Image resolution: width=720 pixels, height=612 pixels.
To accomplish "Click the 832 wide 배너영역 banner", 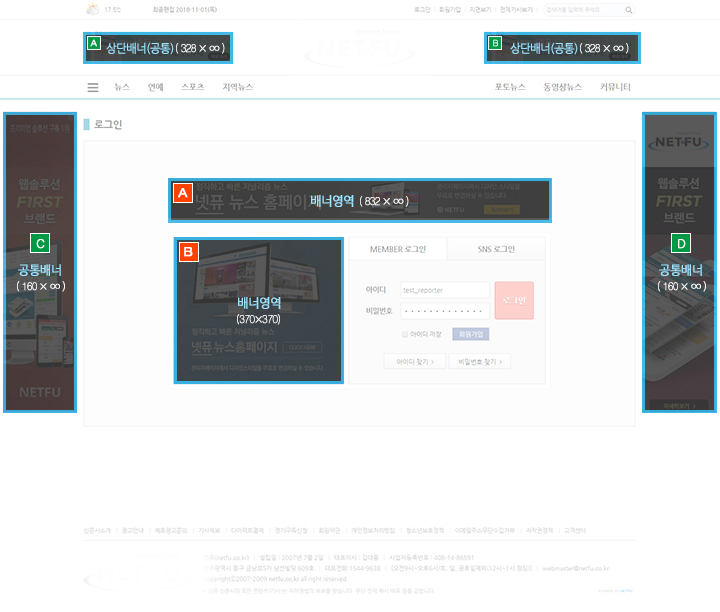I will point(358,200).
